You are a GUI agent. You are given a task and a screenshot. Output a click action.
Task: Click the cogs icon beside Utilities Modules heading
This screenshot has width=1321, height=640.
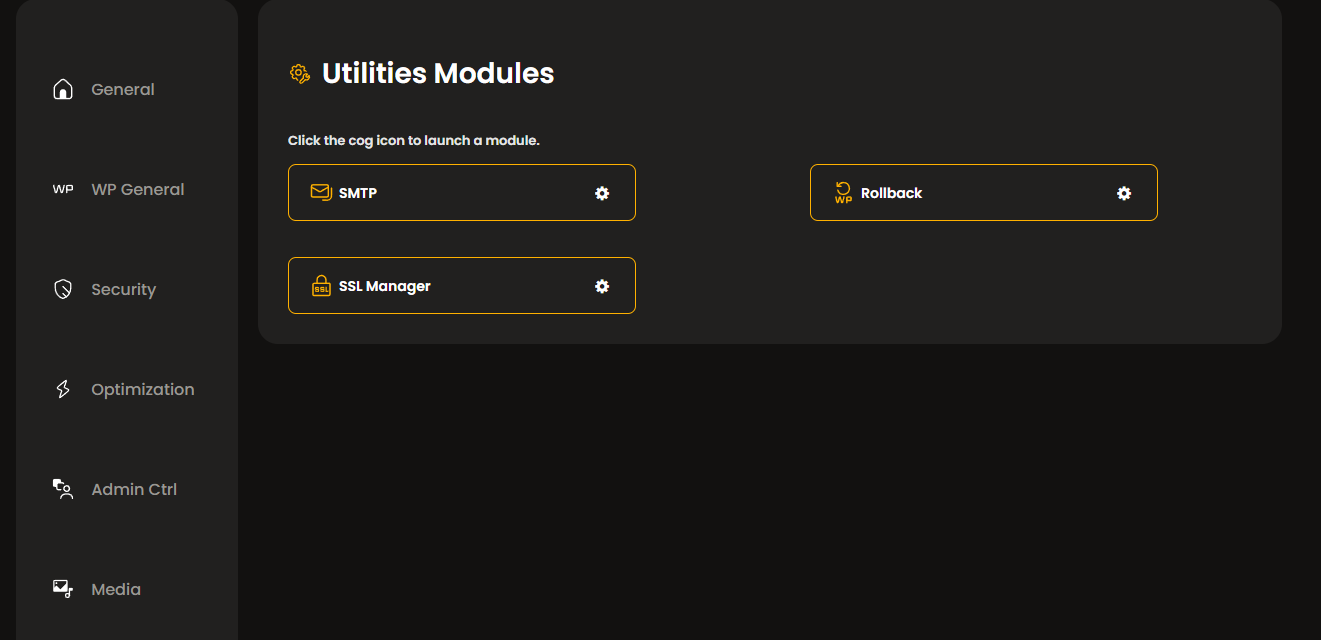pos(298,73)
